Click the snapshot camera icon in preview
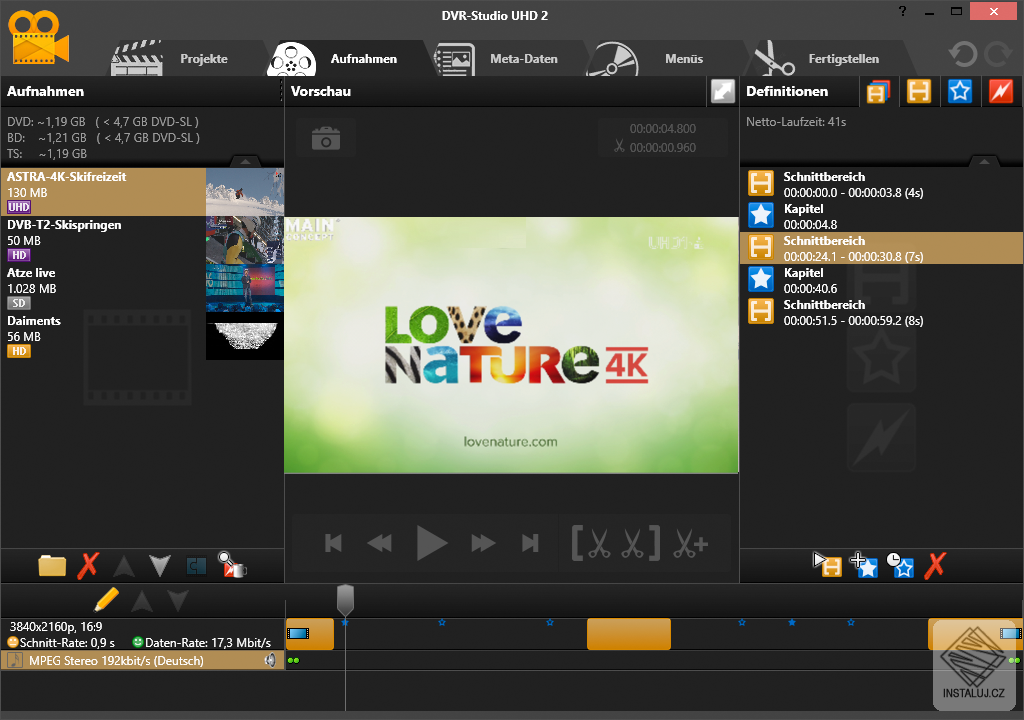The width and height of the screenshot is (1024, 720). point(325,140)
